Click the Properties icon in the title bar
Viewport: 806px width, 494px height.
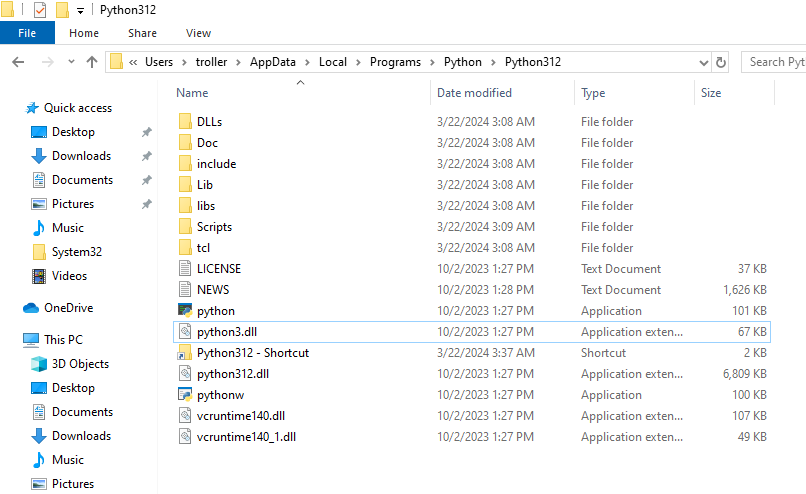tap(39, 10)
